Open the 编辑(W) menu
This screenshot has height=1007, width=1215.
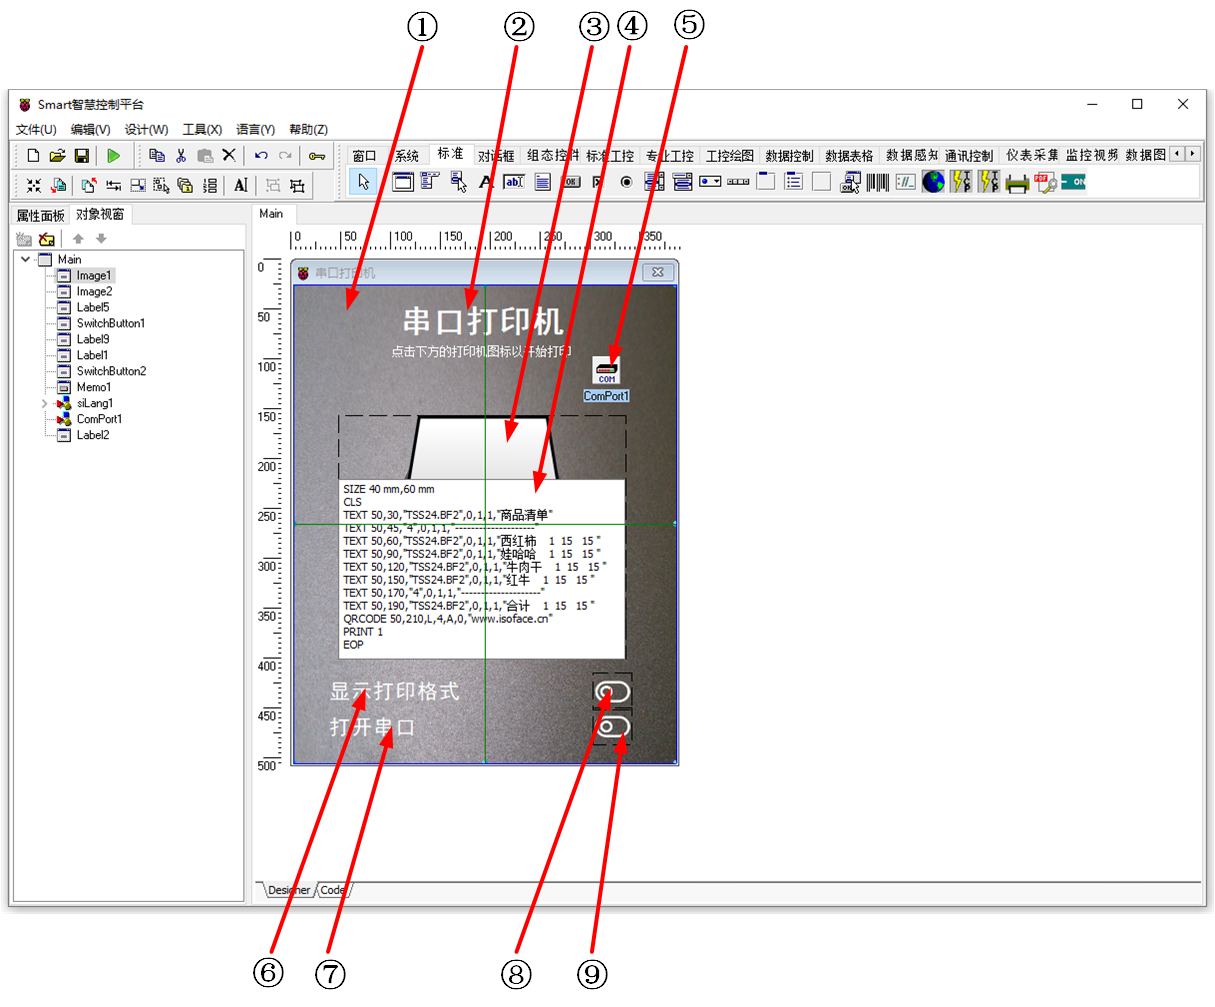(90, 129)
